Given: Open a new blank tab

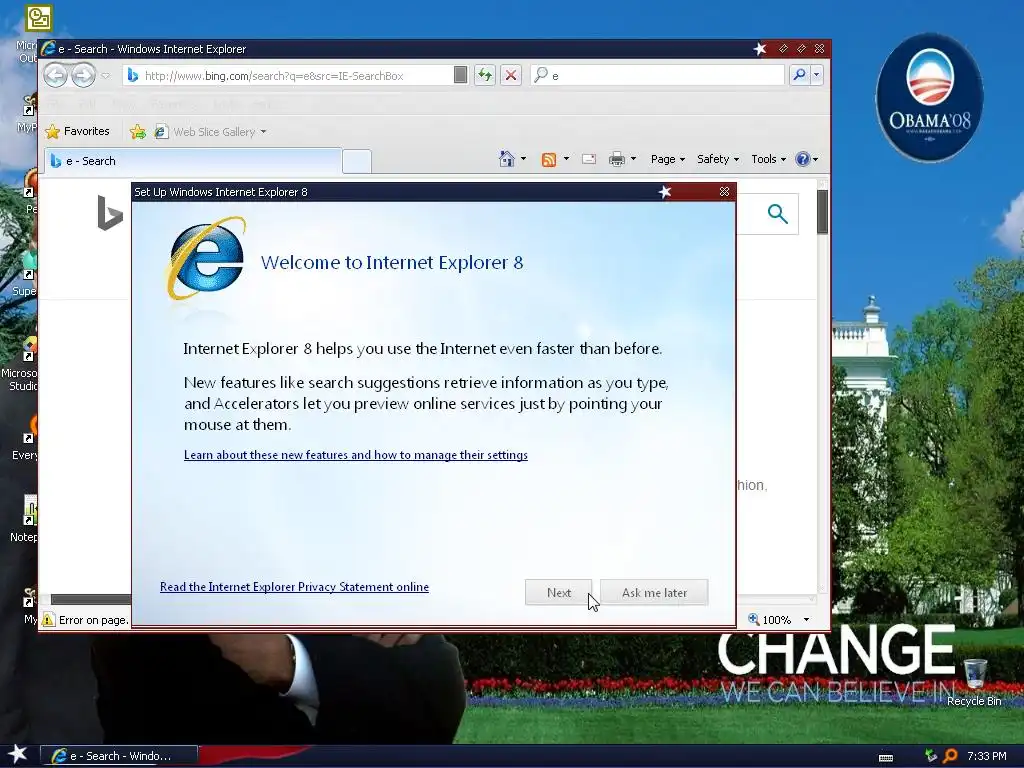Looking at the screenshot, I should [x=357, y=161].
